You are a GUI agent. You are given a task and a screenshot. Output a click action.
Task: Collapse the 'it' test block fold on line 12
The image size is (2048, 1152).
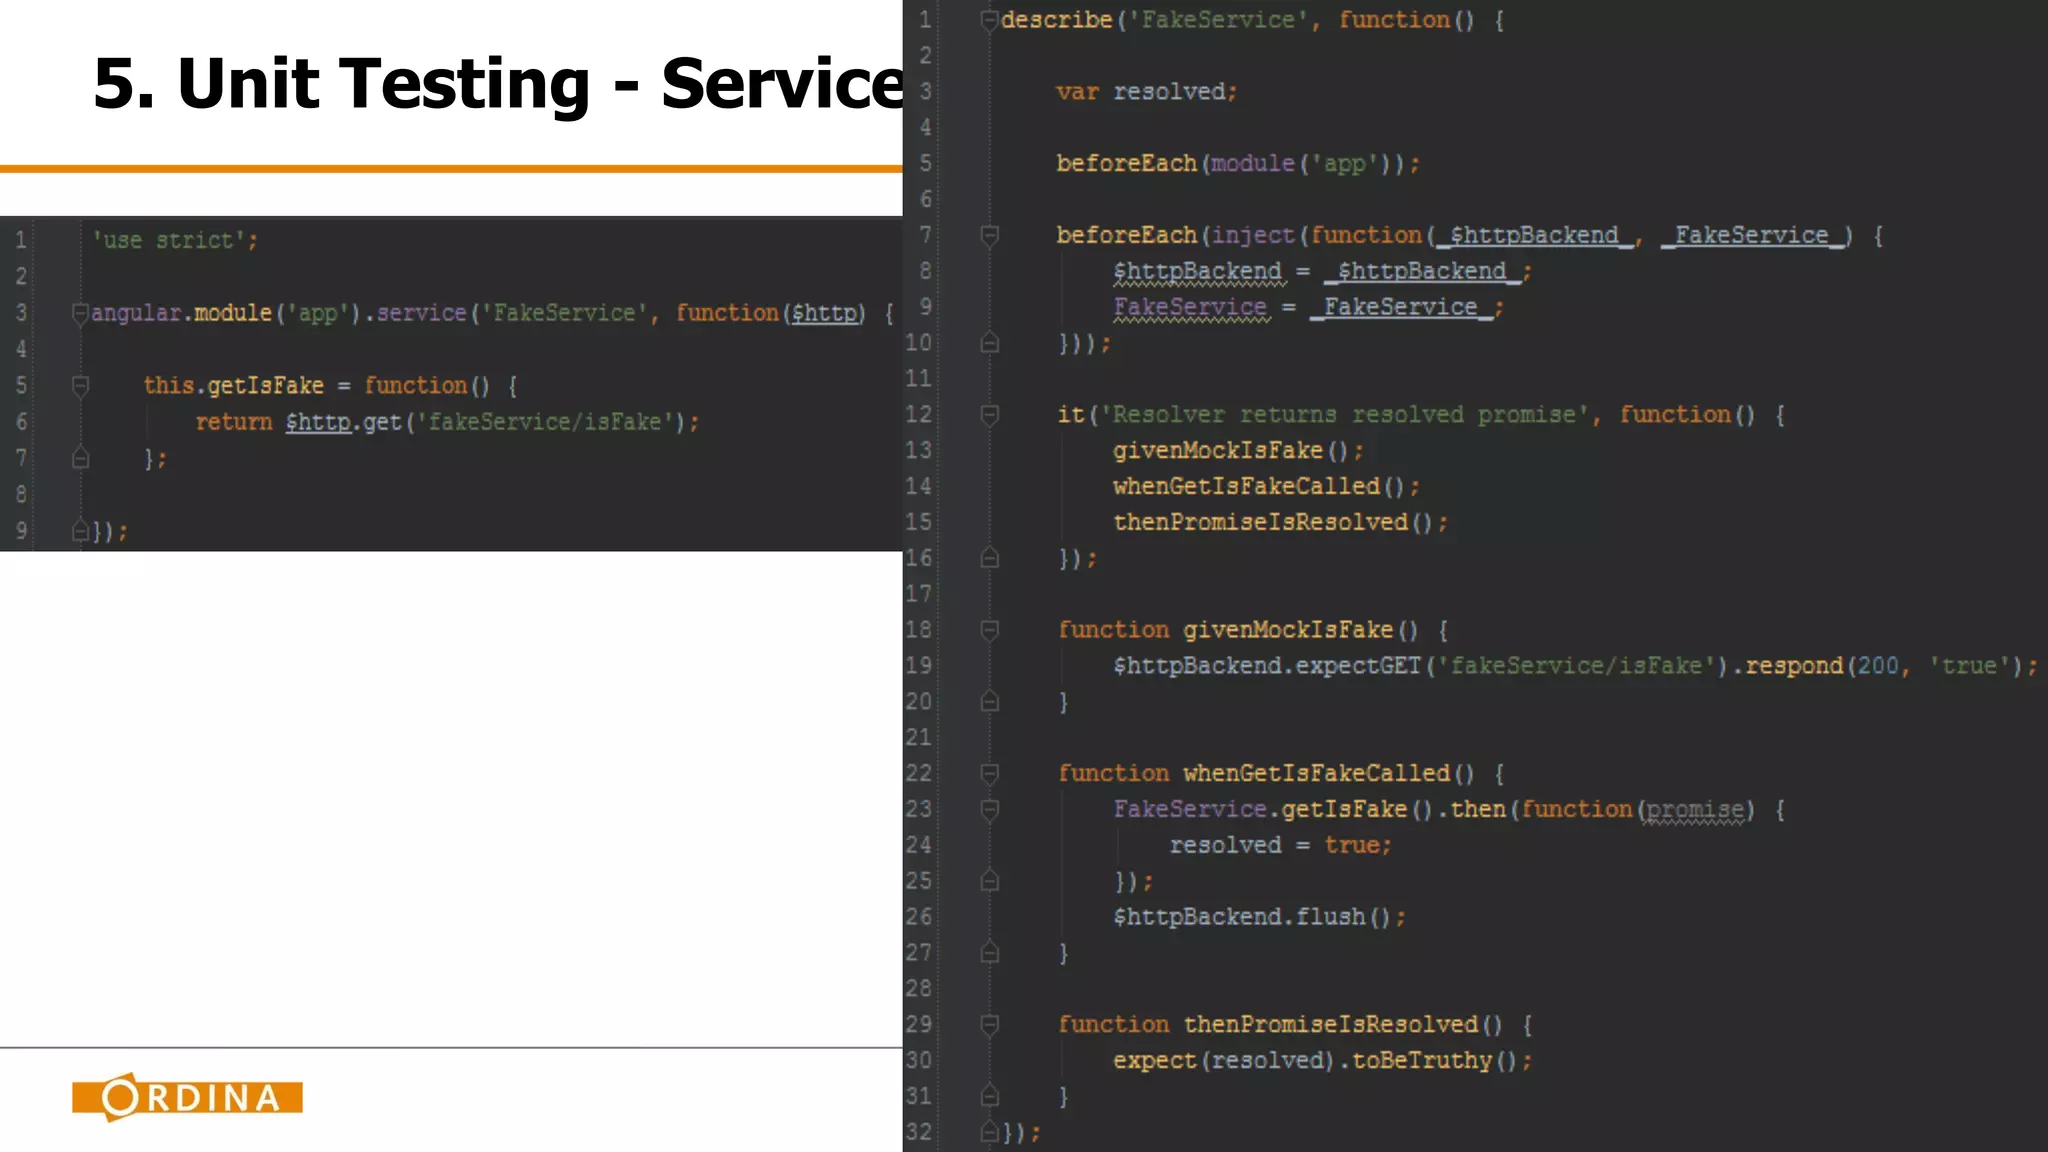989,415
